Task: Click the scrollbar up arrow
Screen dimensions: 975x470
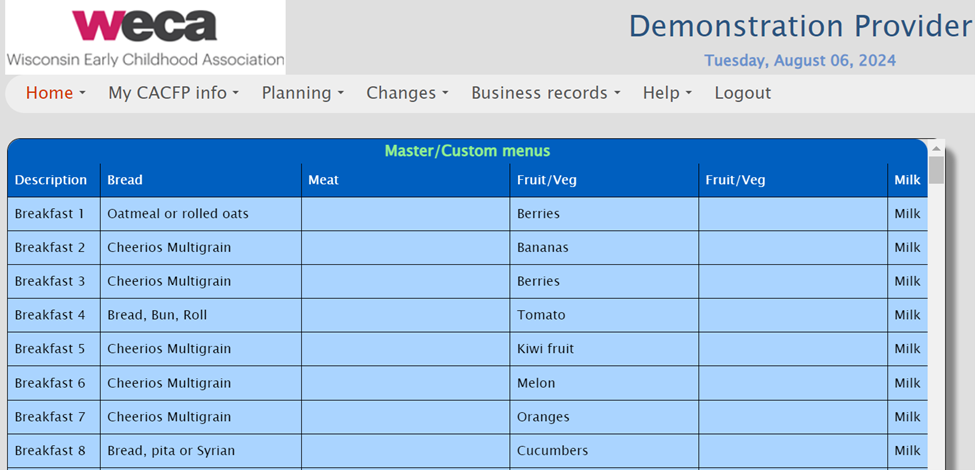Action: point(936,146)
